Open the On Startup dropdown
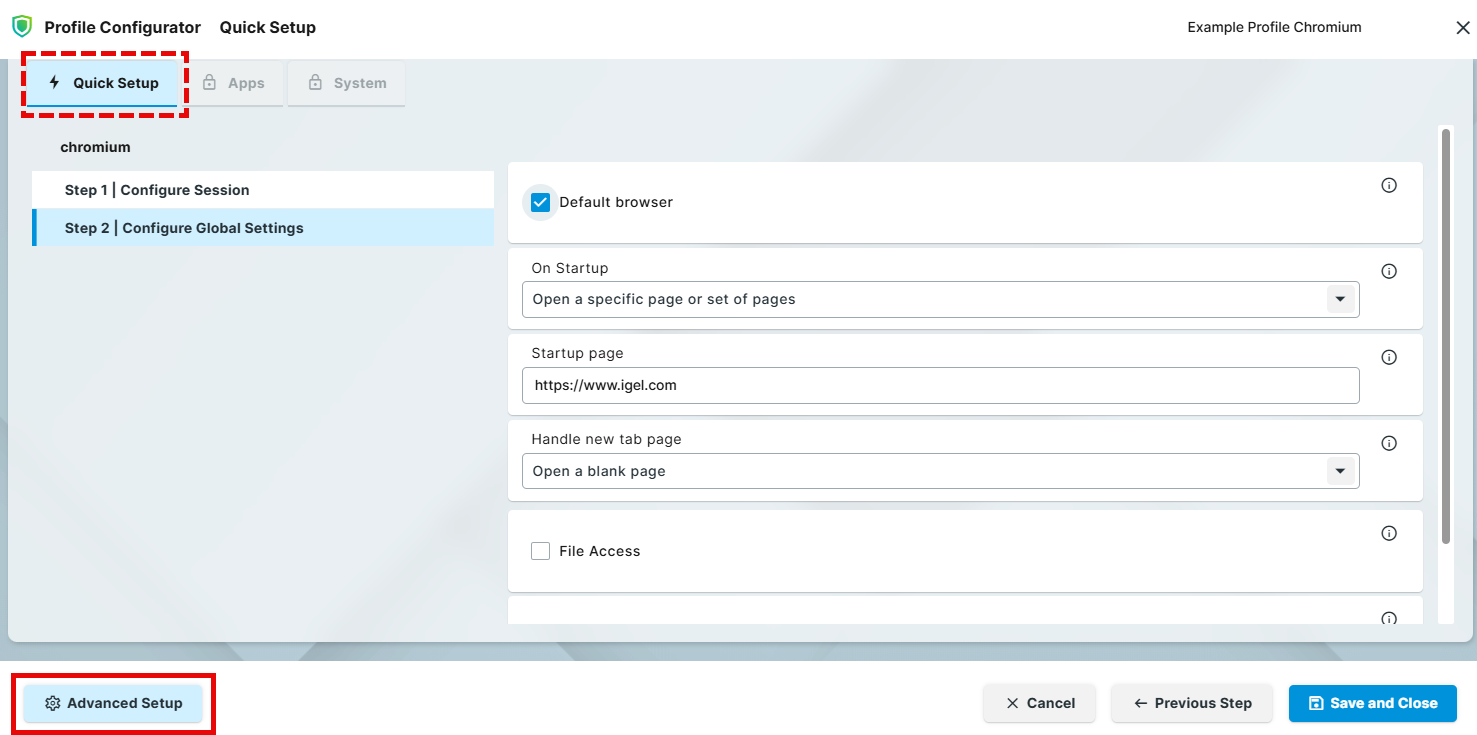1477x735 pixels. pyautogui.click(x=1340, y=299)
